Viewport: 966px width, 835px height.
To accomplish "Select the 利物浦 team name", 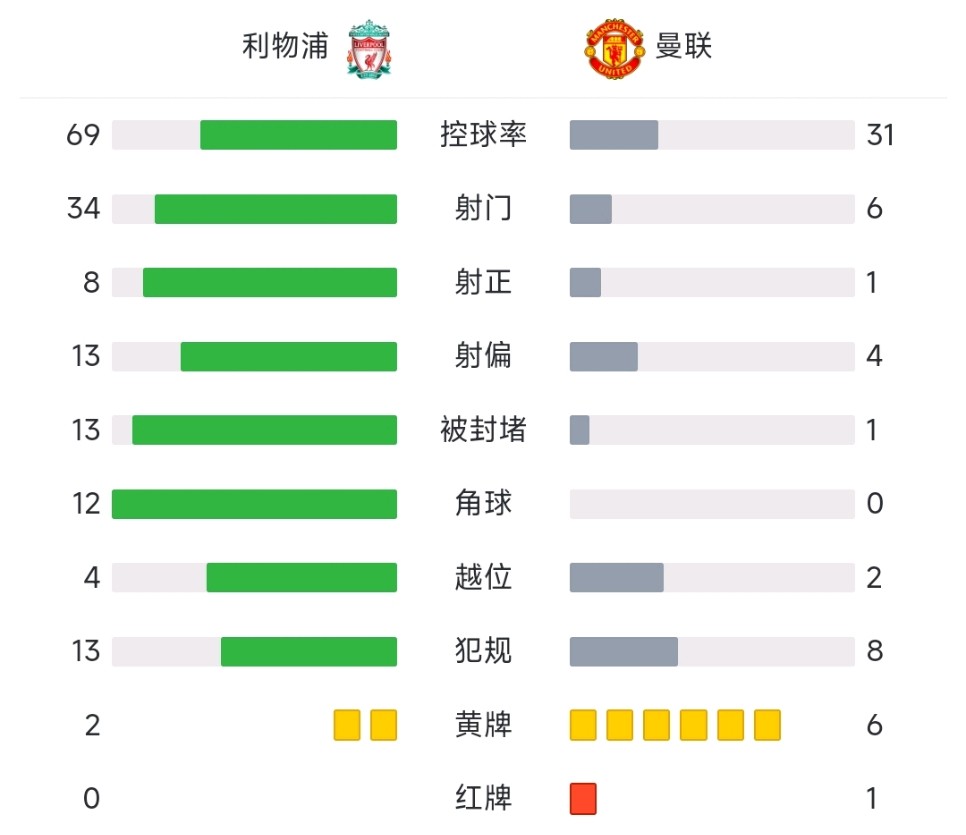I will [x=285, y=46].
